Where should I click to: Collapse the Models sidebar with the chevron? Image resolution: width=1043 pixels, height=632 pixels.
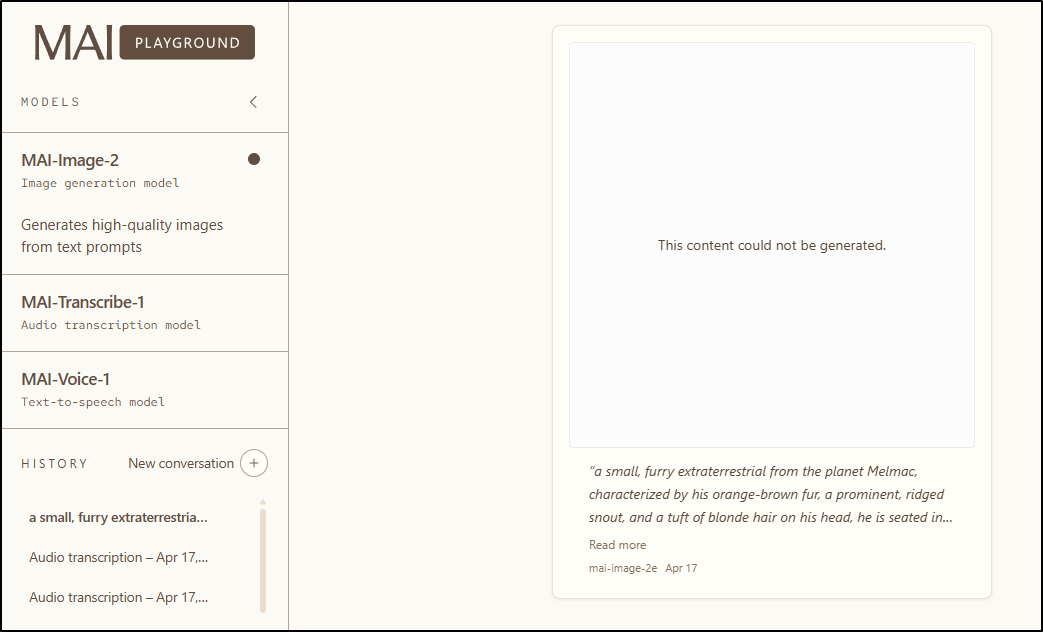pos(253,102)
